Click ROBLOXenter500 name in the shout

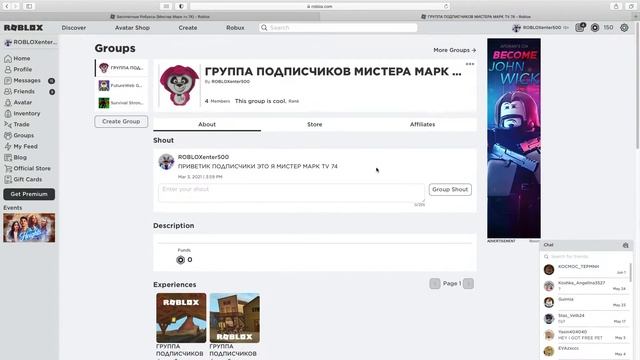(x=203, y=157)
